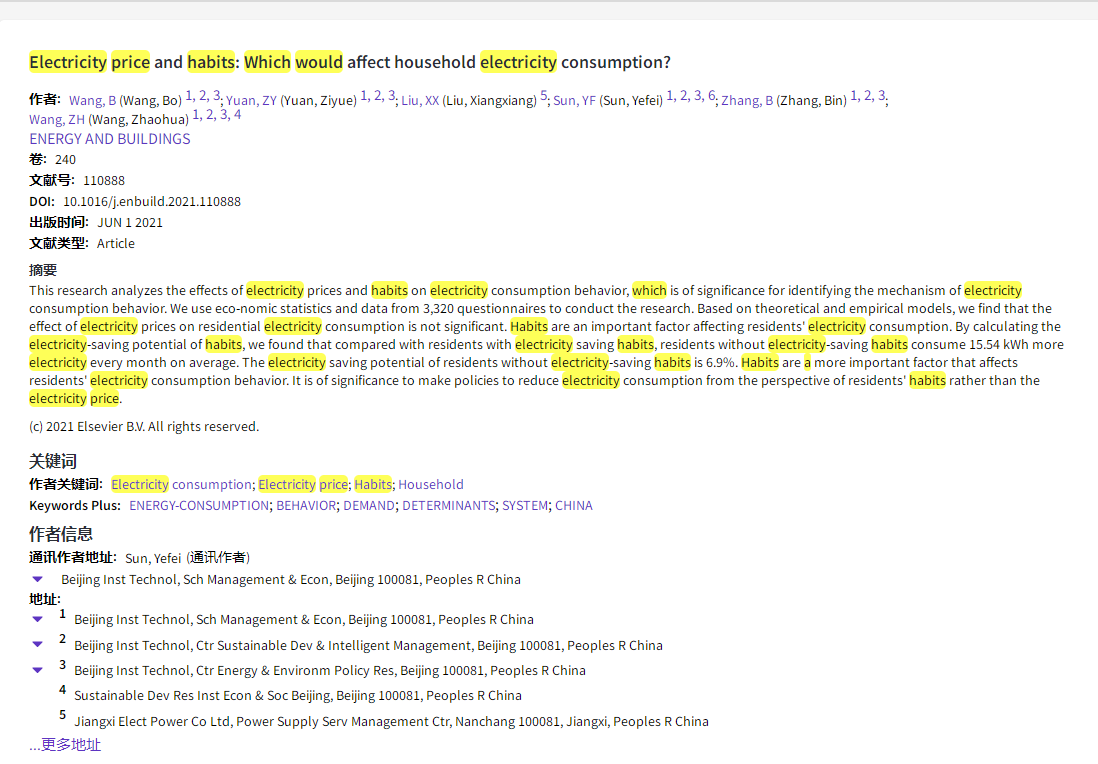Select the Habits author keyword
Viewport: 1098px width, 764px height.
coord(373,485)
